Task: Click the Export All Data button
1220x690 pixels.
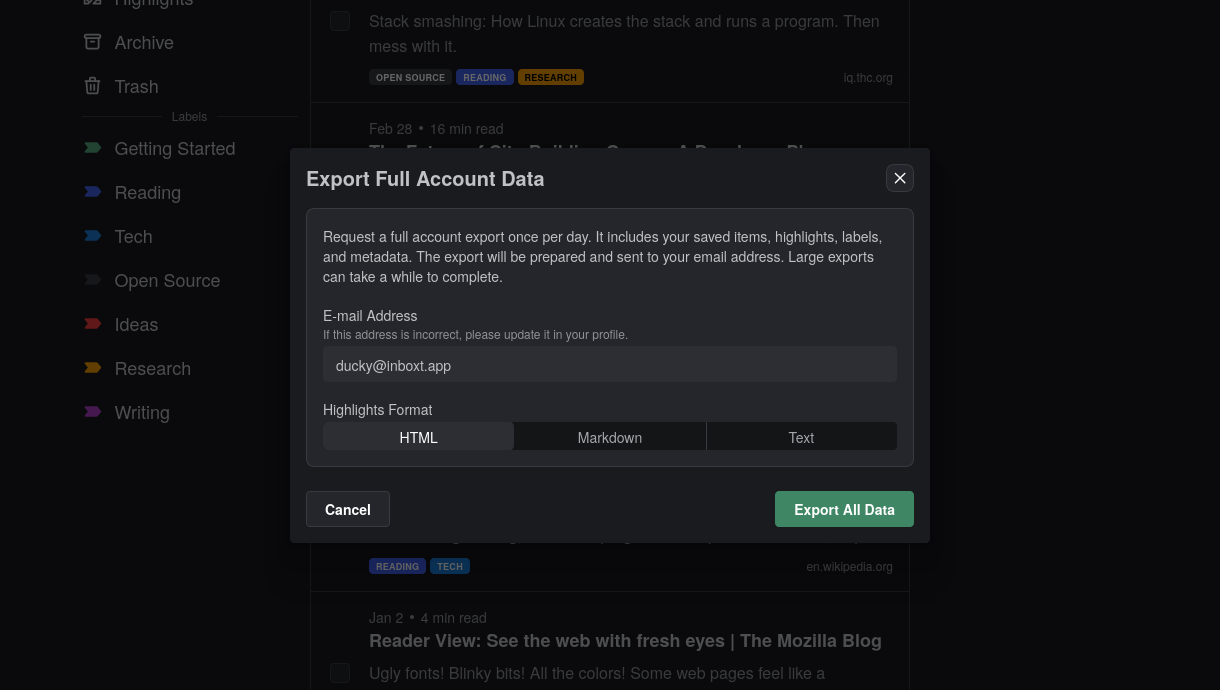Action: (844, 509)
